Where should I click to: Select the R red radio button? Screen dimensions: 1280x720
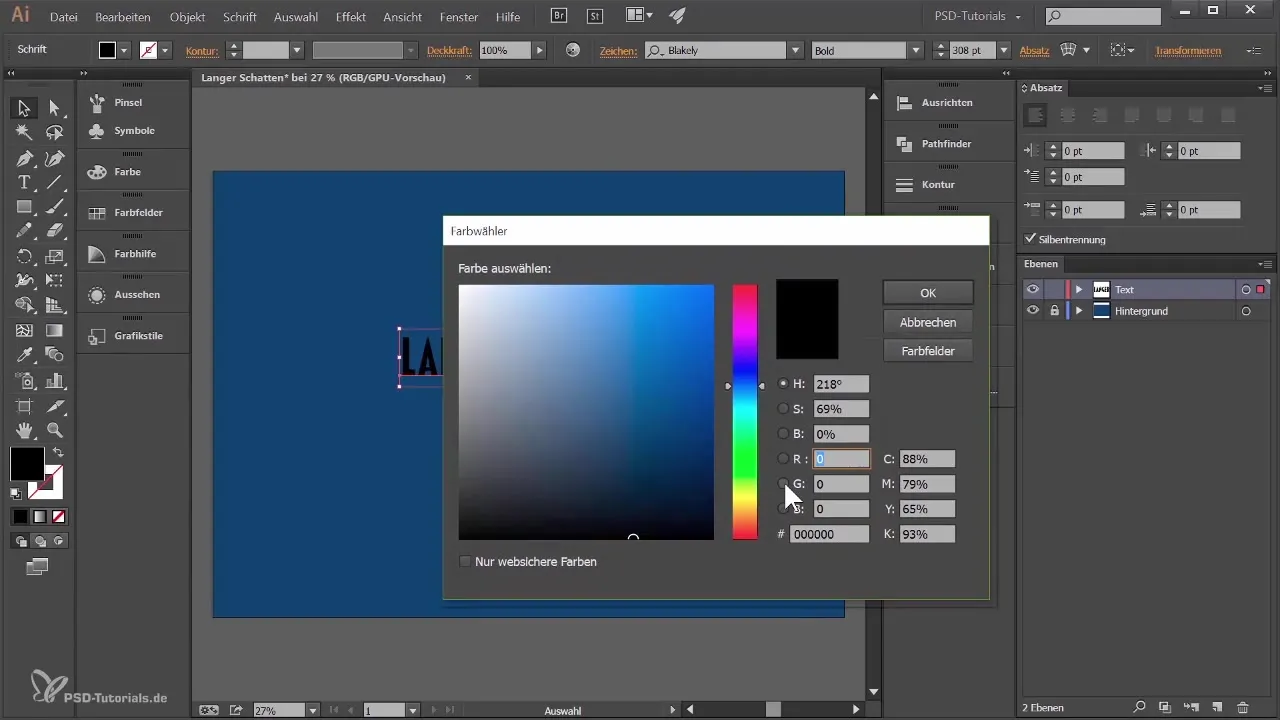[783, 458]
